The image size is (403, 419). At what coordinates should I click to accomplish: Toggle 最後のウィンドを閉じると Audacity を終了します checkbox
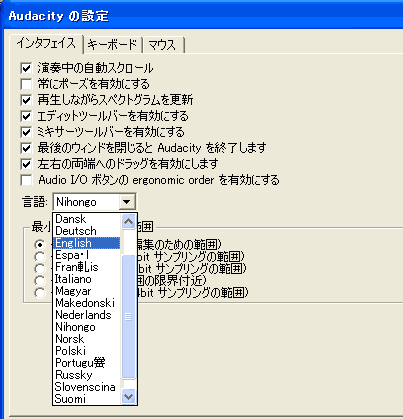[x=26, y=148]
